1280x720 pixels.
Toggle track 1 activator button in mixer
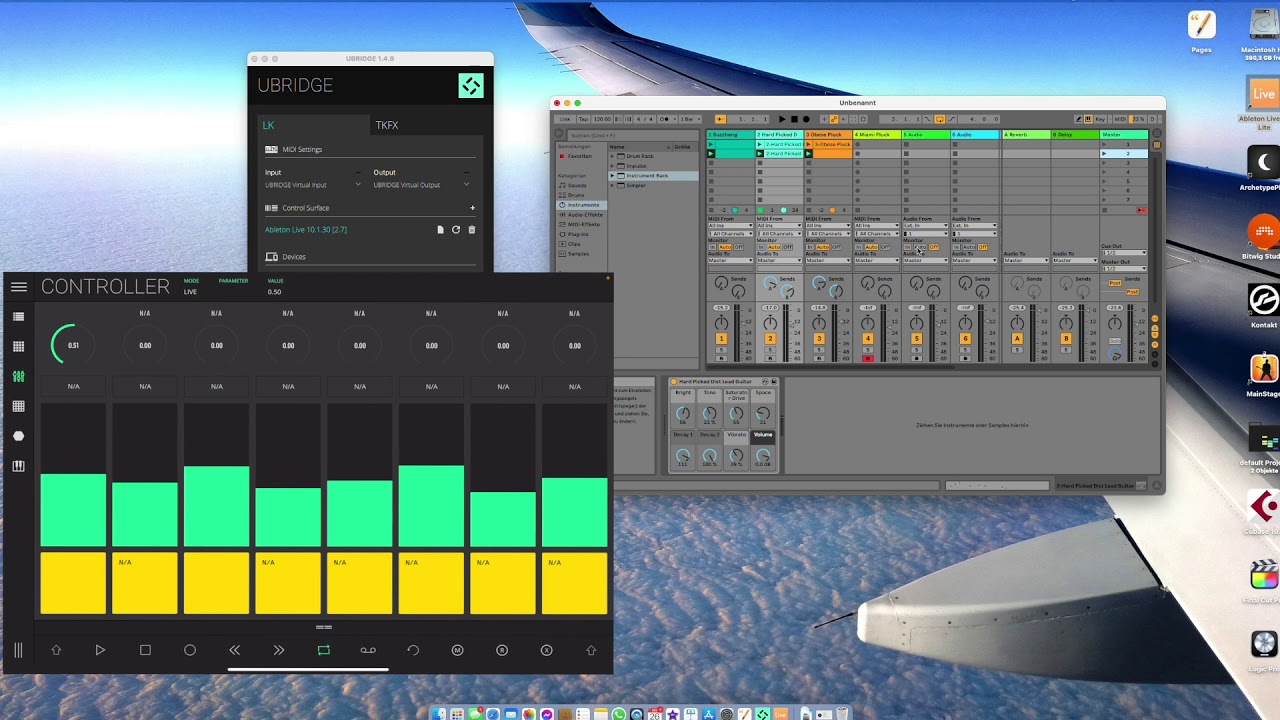(x=721, y=338)
